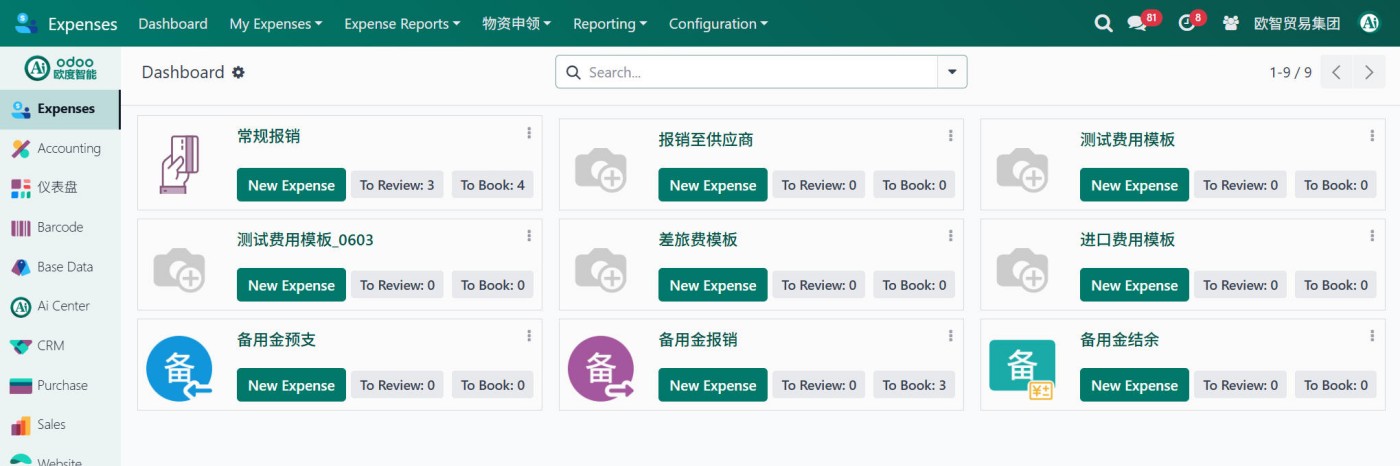Open Purchase app in the sidebar
The height and width of the screenshot is (466, 1400).
(x=60, y=385)
